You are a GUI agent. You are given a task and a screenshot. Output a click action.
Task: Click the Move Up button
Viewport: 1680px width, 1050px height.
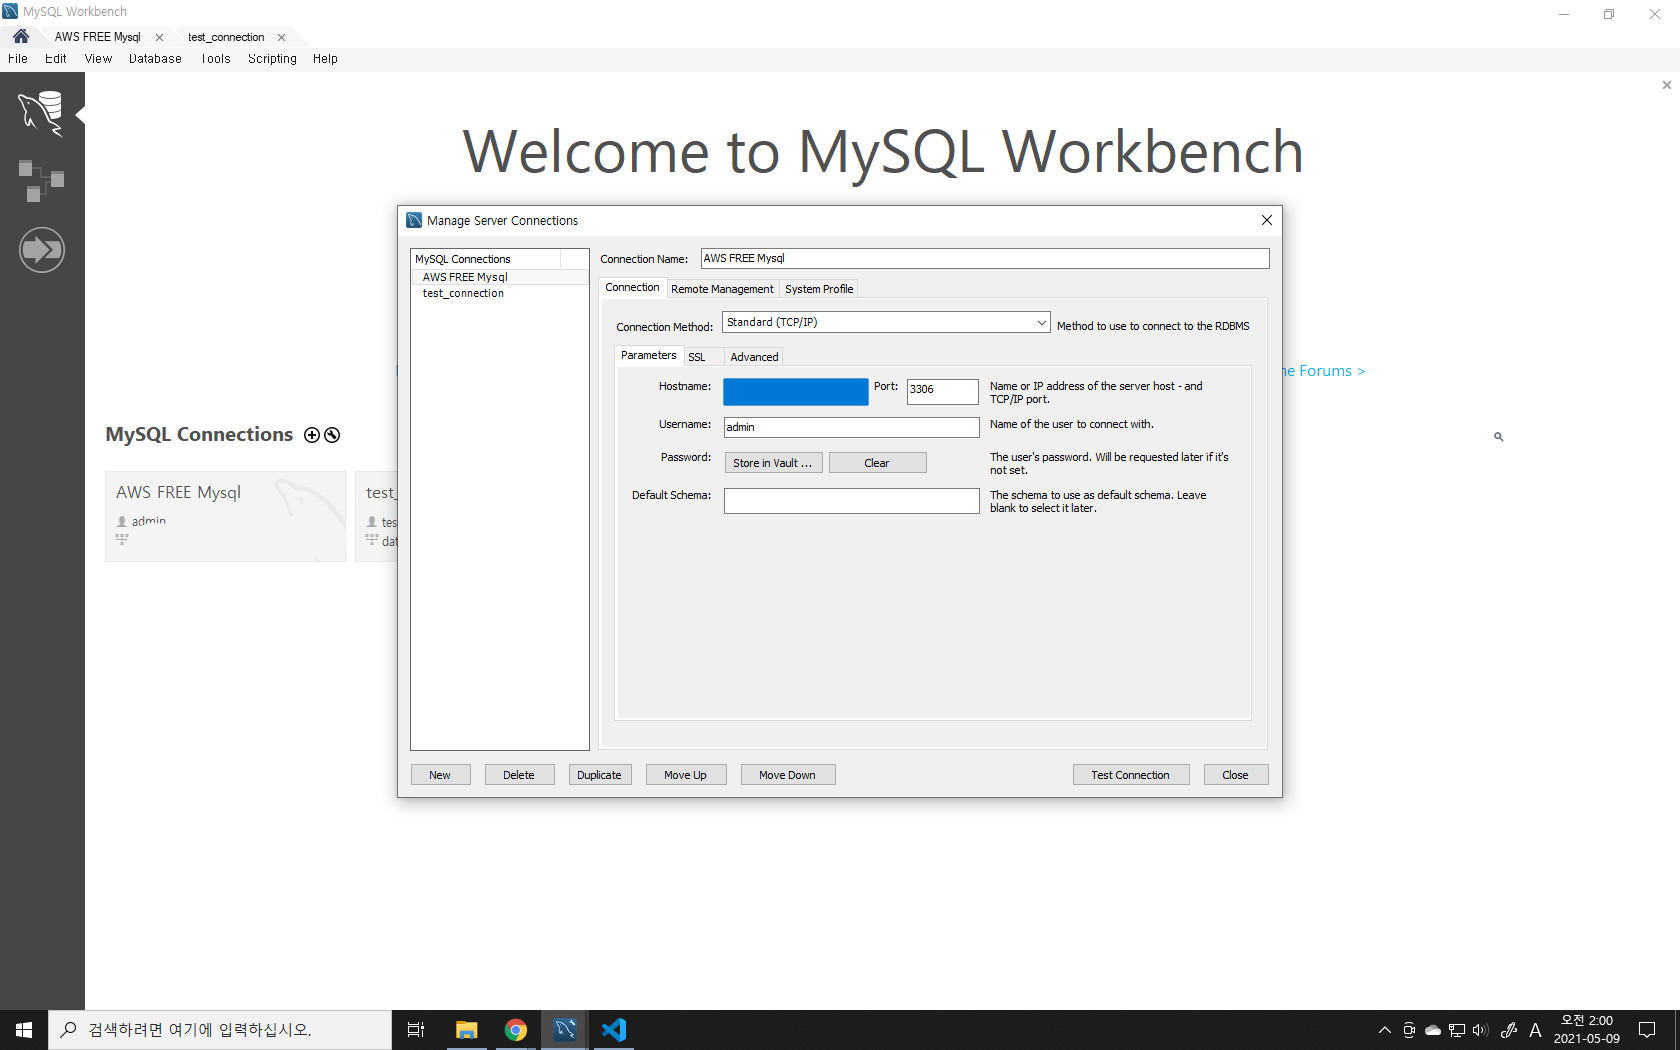[685, 775]
